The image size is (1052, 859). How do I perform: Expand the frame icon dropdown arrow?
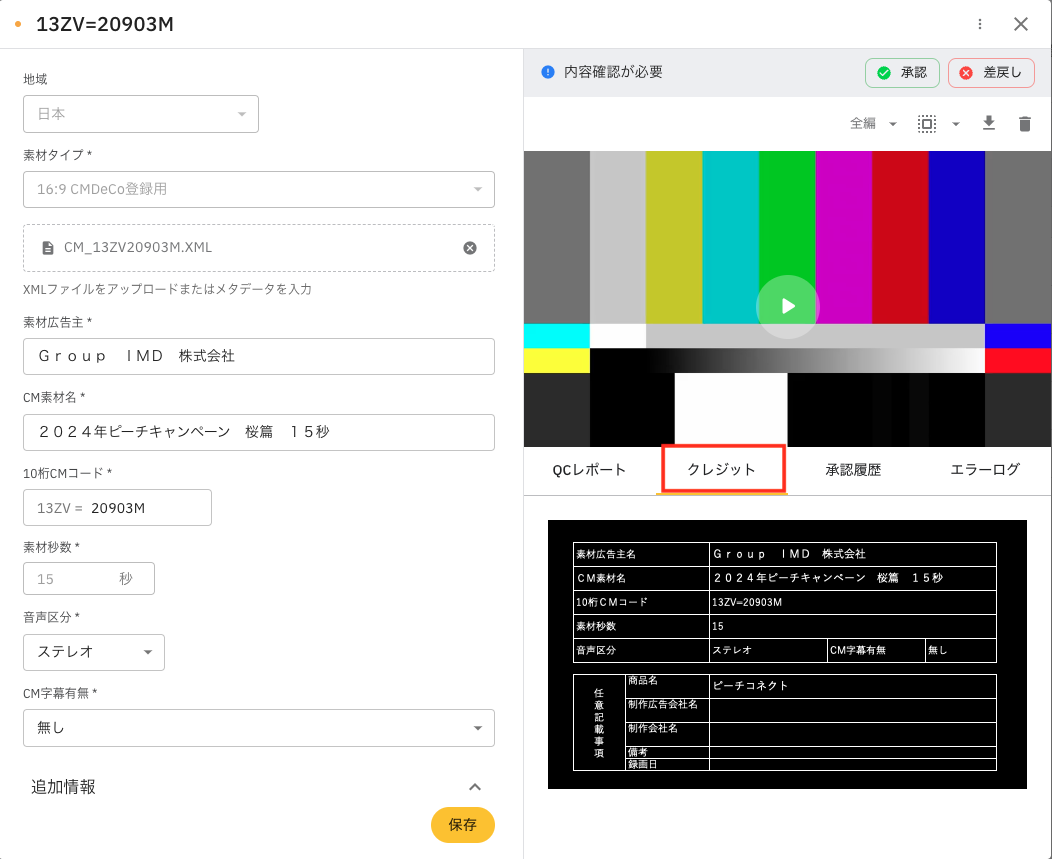(955, 124)
